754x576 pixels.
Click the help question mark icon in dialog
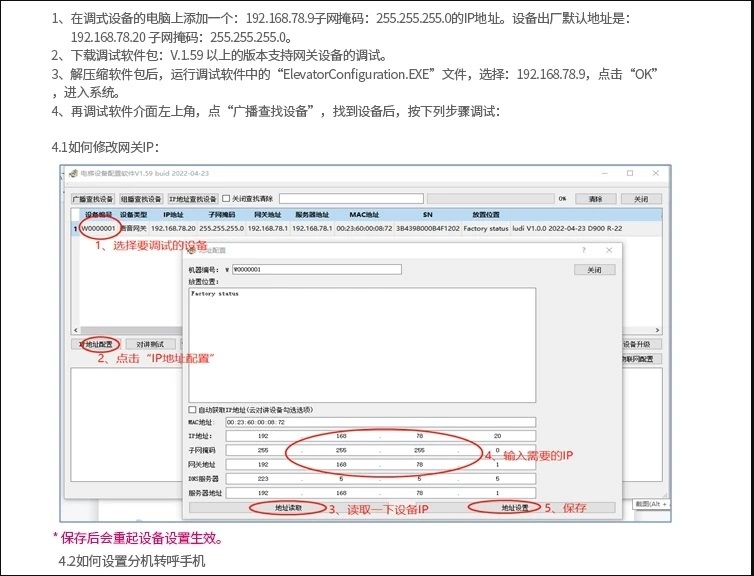(x=583, y=250)
